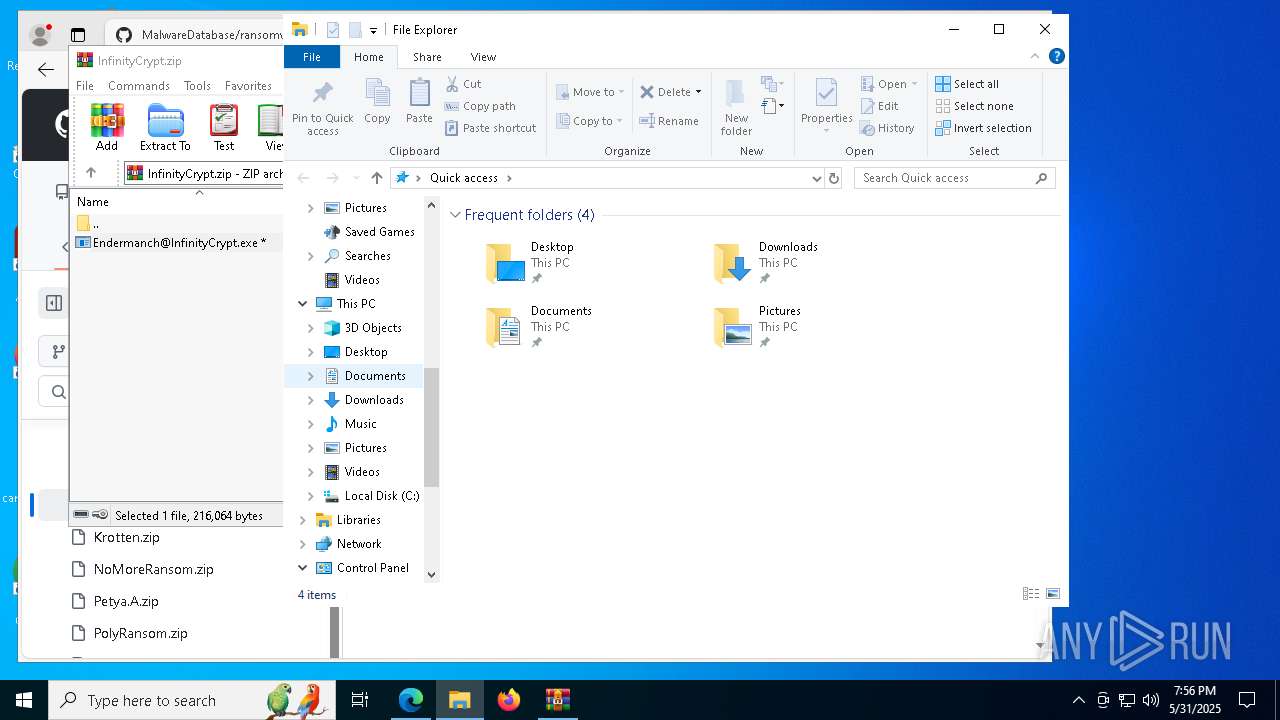Screen dimensions: 1280x720
Task: Click the Paste ribbon icon
Action: [x=419, y=101]
